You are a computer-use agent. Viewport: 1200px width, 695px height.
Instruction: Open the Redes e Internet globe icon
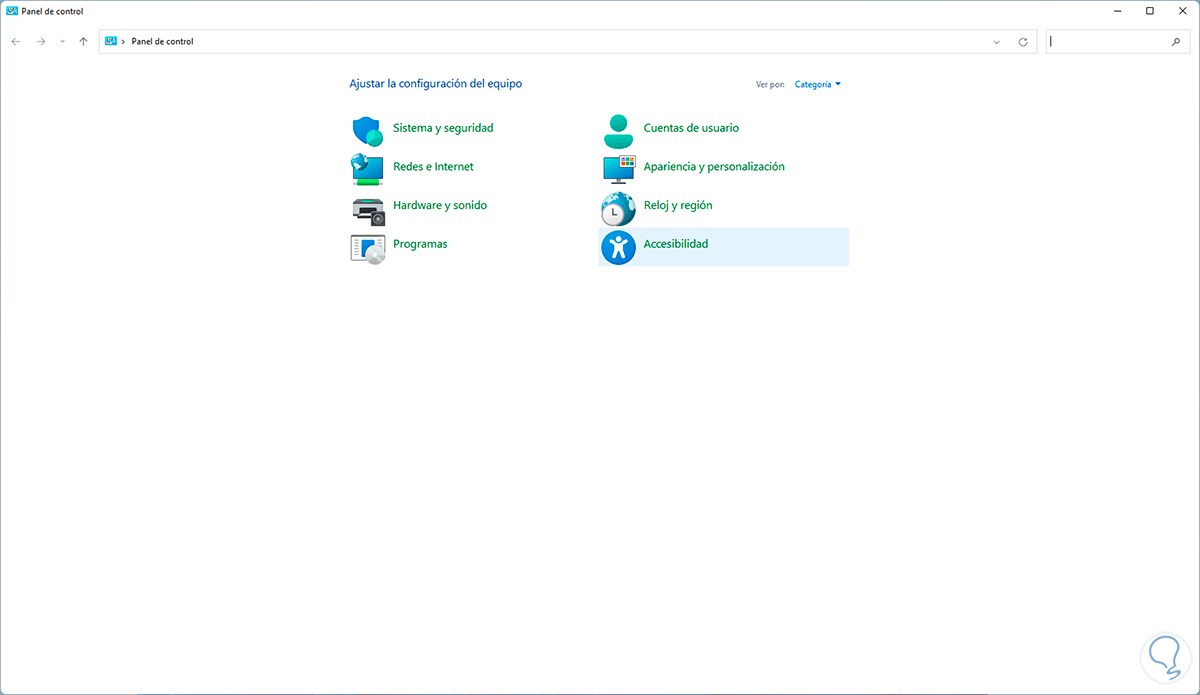pyautogui.click(x=368, y=168)
